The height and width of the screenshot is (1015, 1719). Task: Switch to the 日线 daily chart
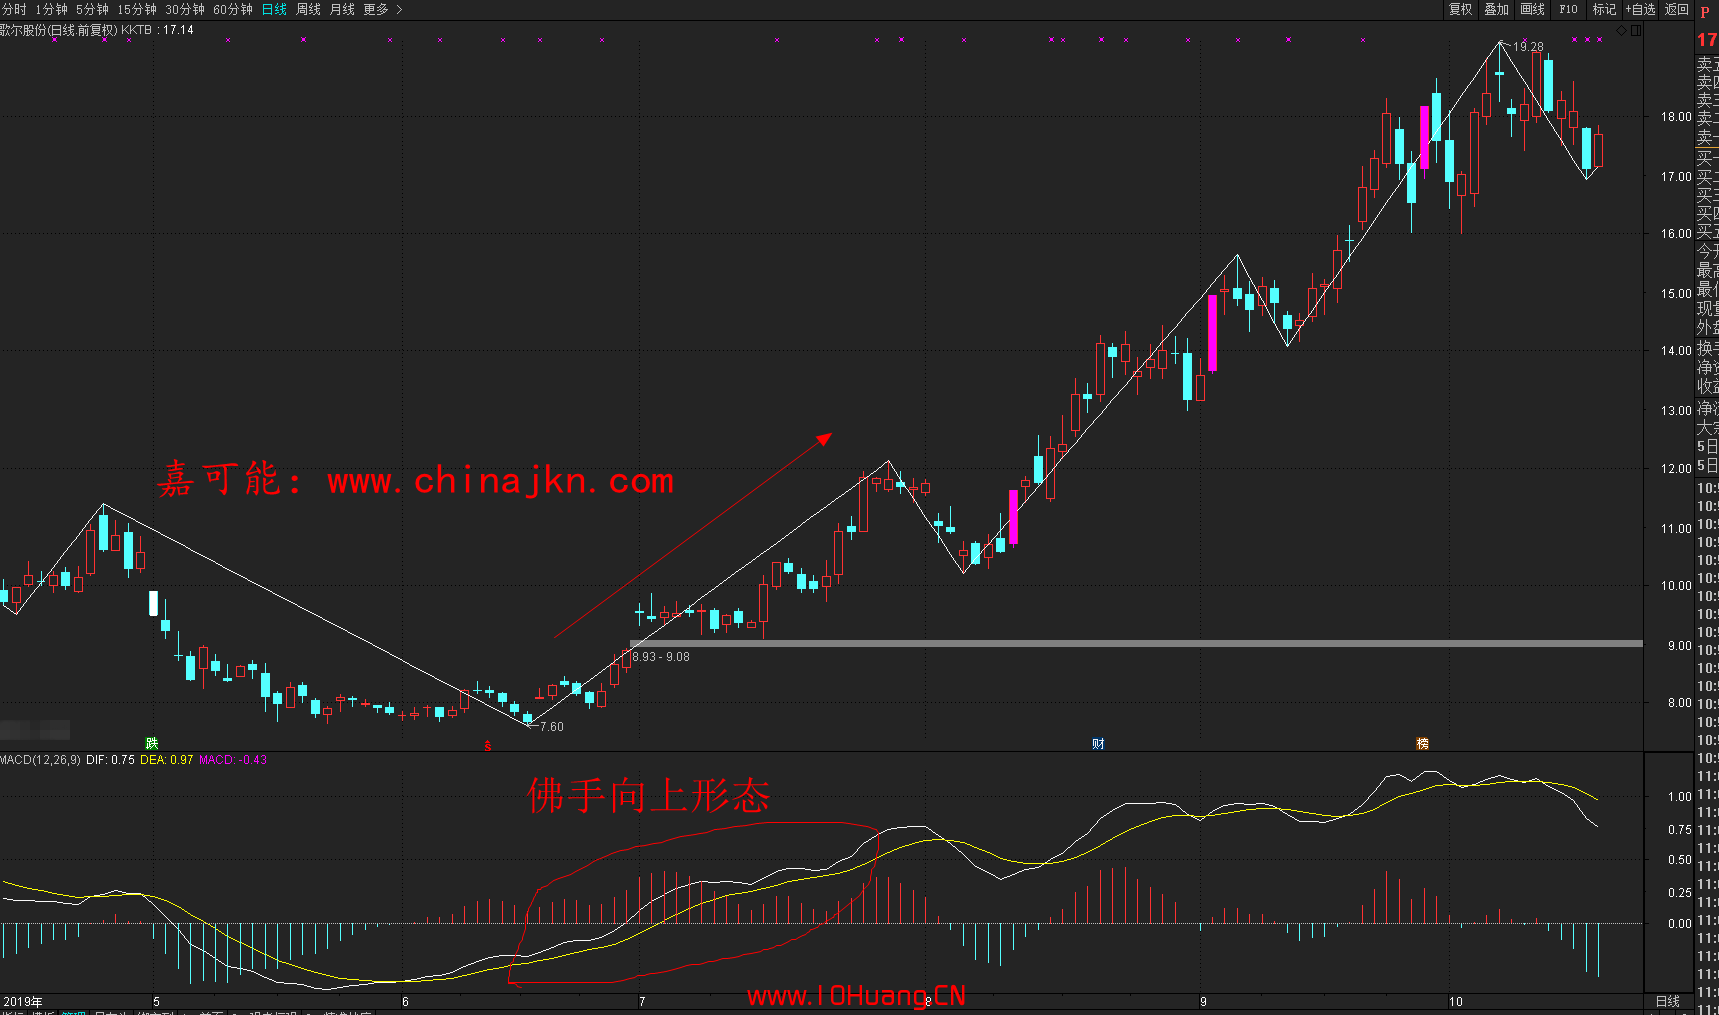click(274, 9)
